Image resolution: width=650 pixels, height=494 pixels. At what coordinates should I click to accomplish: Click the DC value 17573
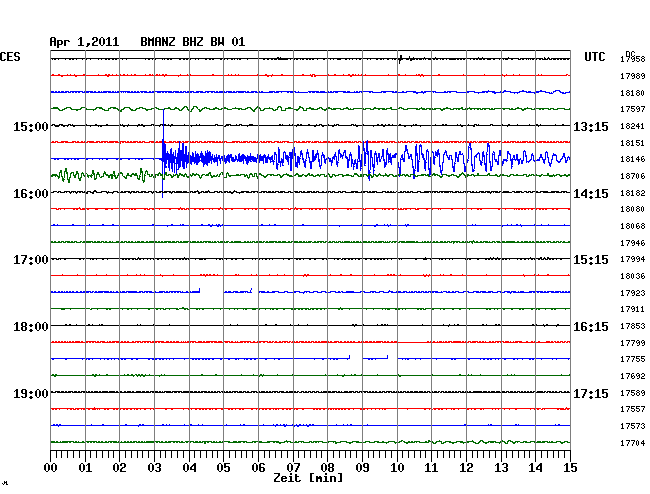(633, 426)
